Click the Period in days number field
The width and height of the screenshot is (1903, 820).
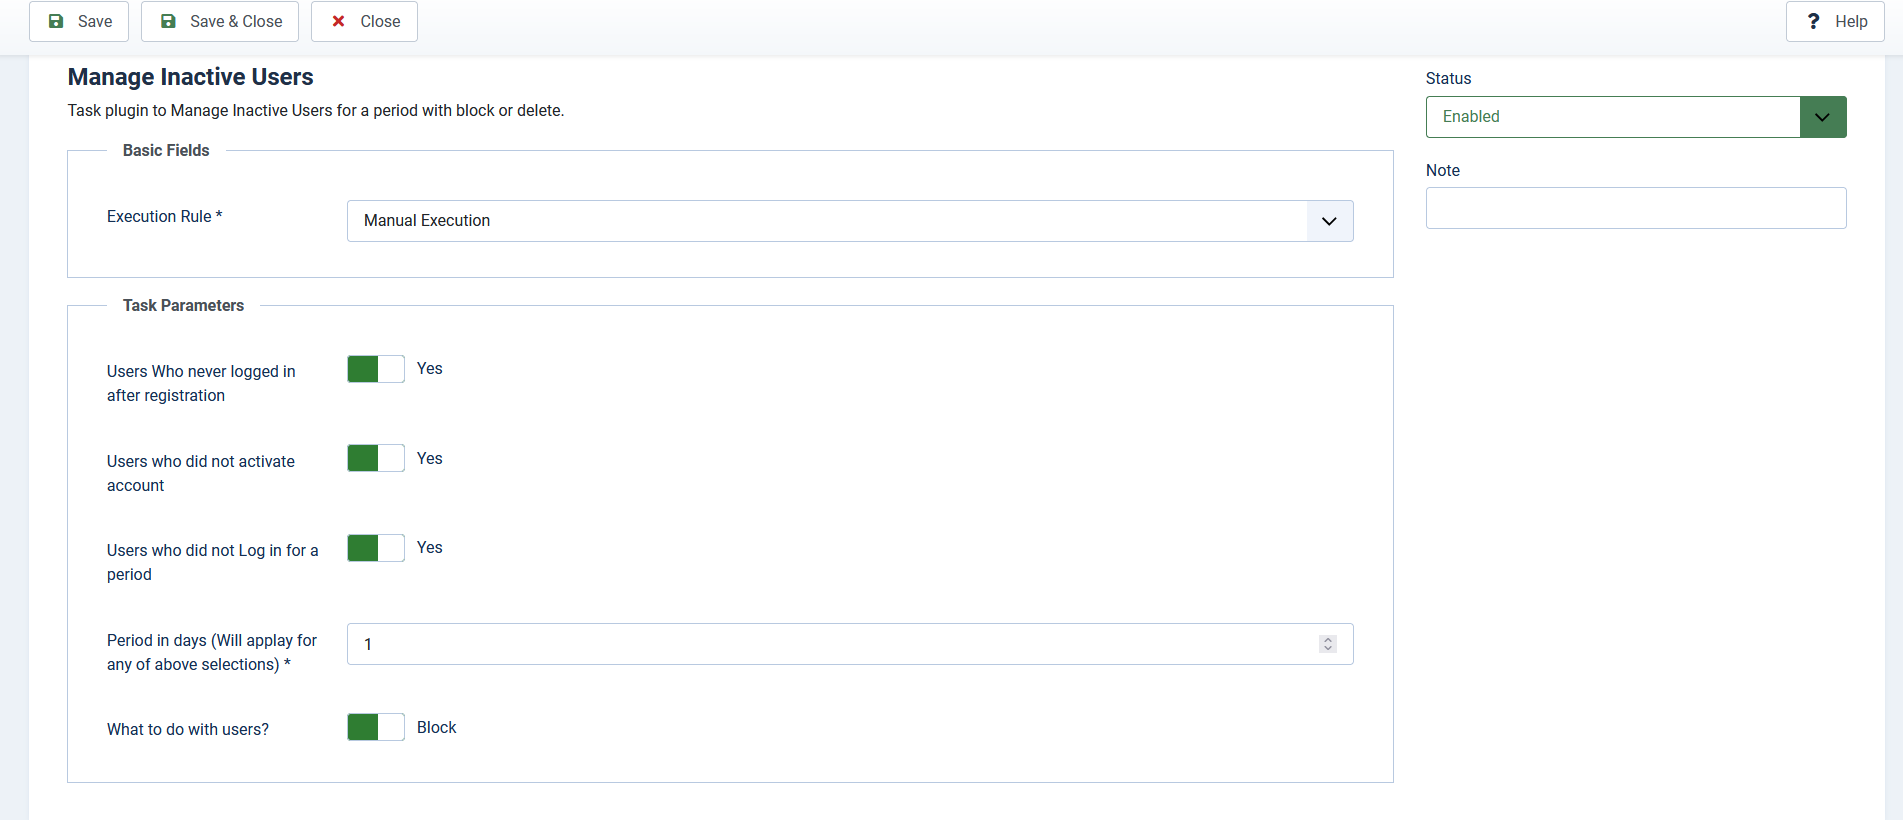[830, 644]
